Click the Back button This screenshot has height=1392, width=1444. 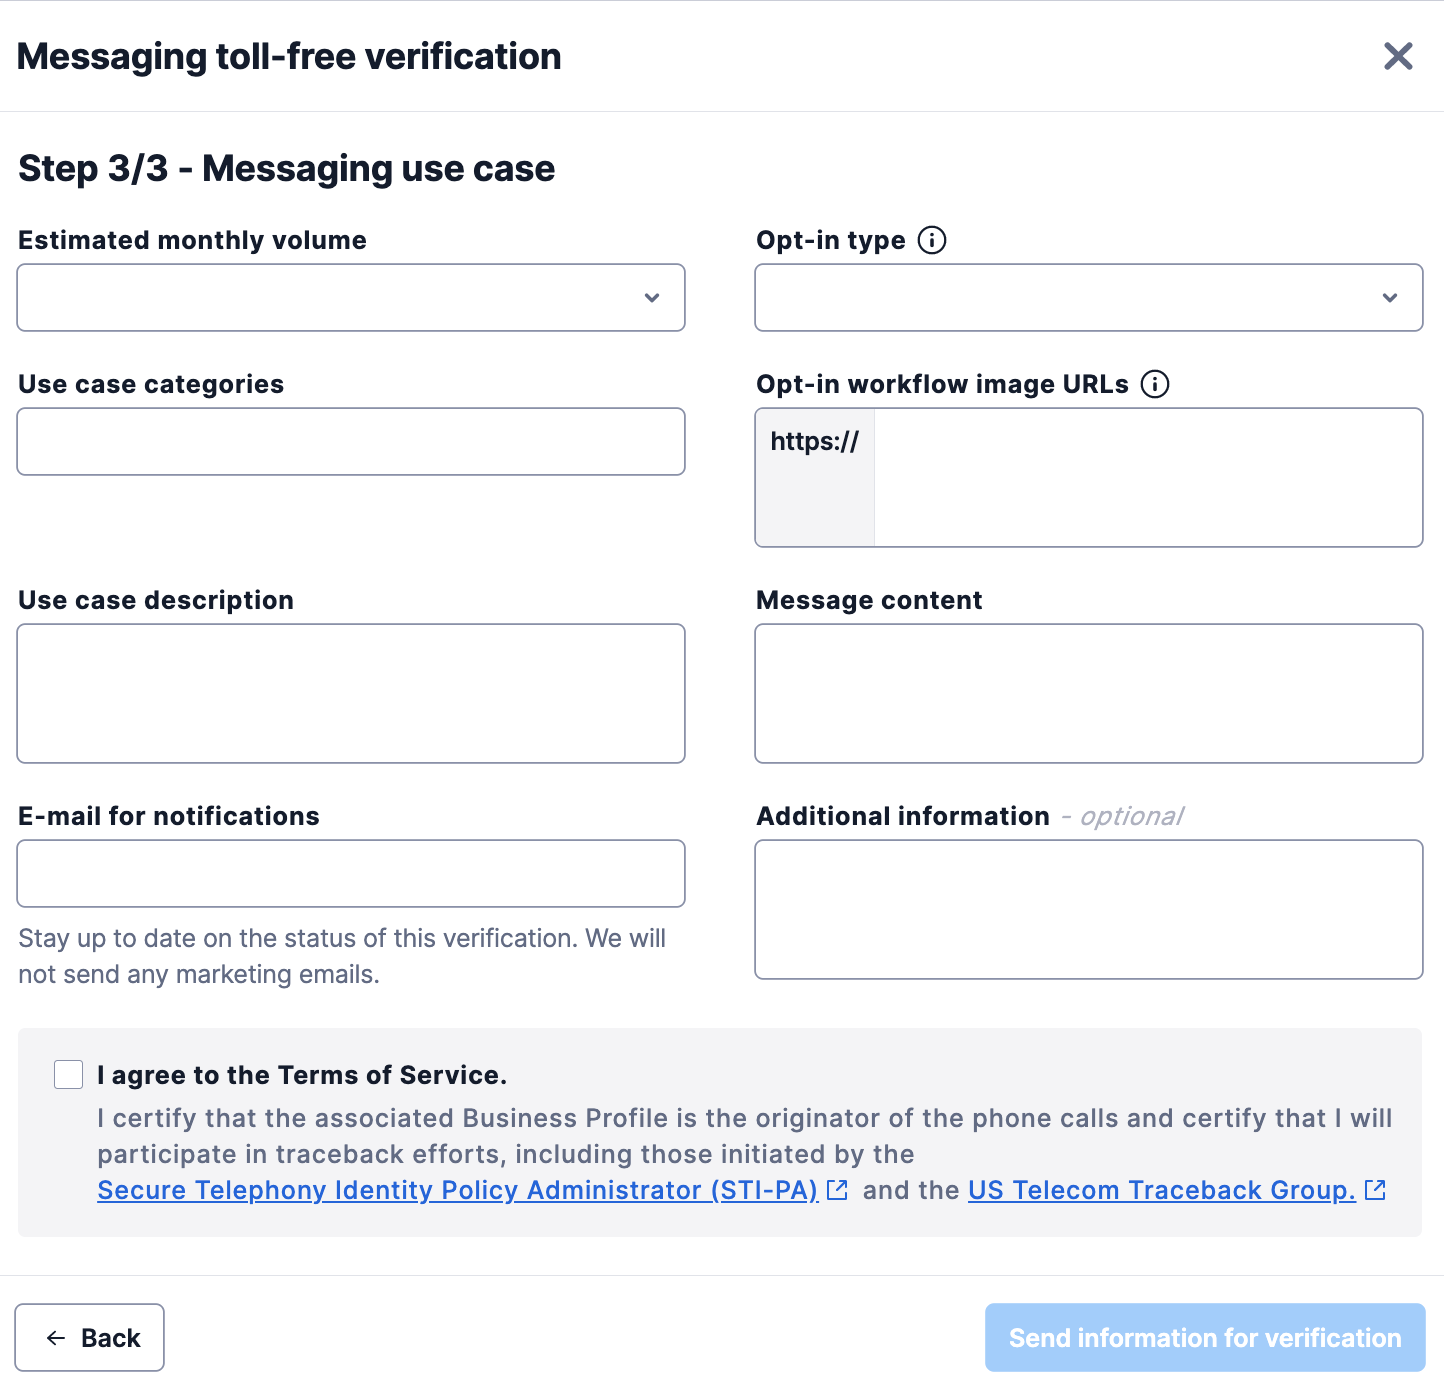[x=89, y=1337]
